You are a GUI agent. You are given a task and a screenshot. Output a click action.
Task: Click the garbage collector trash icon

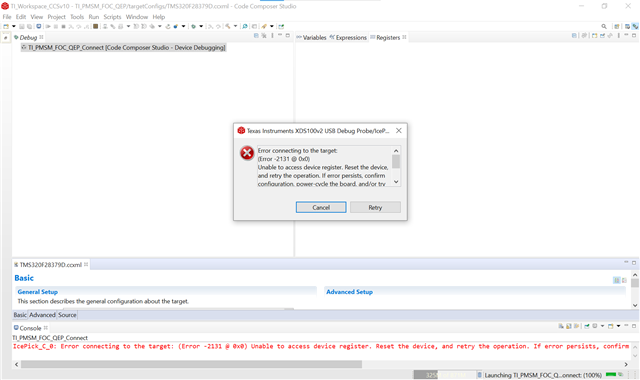tap(480, 375)
